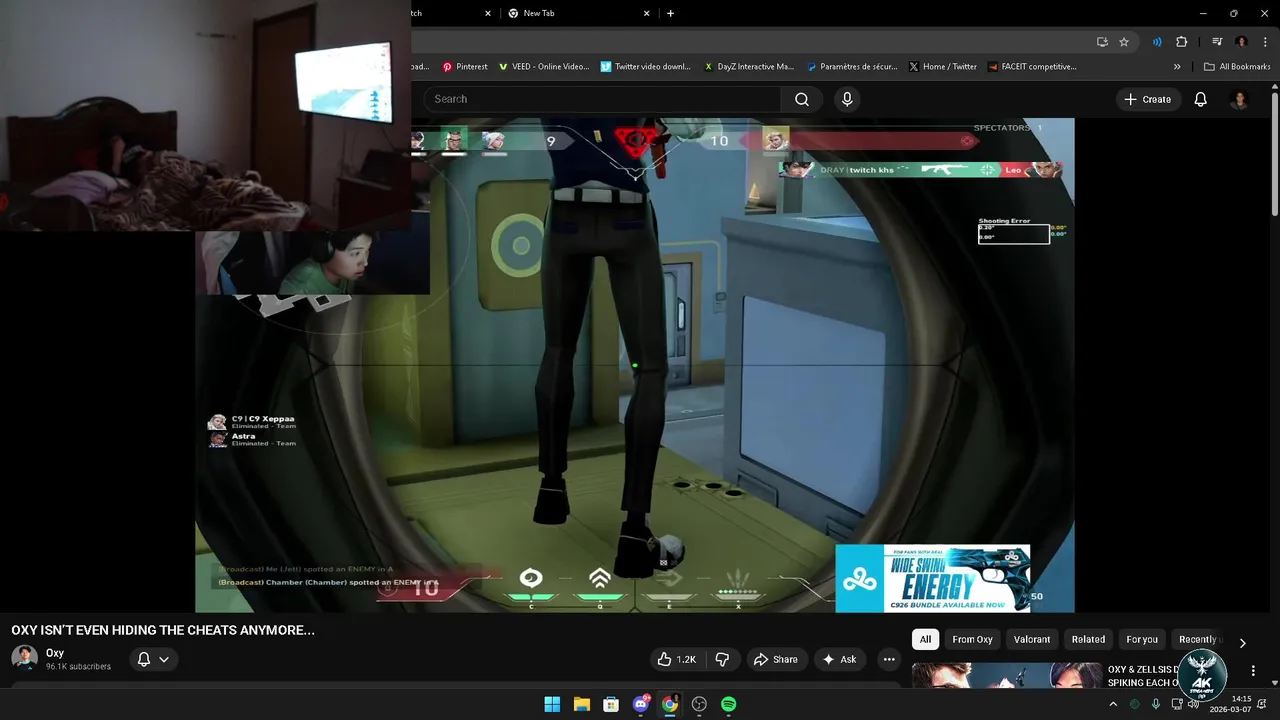Select the Related filter chip
Viewport: 1280px width, 720px height.
tap(1088, 639)
